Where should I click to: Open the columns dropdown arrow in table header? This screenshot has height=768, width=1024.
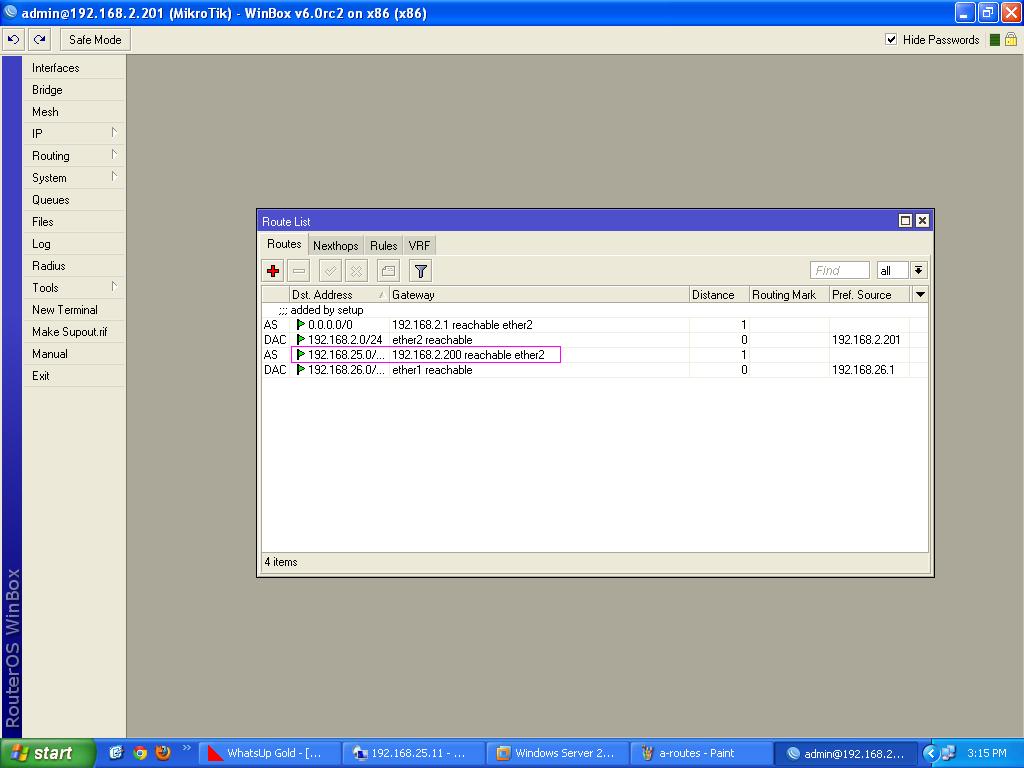tap(920, 295)
